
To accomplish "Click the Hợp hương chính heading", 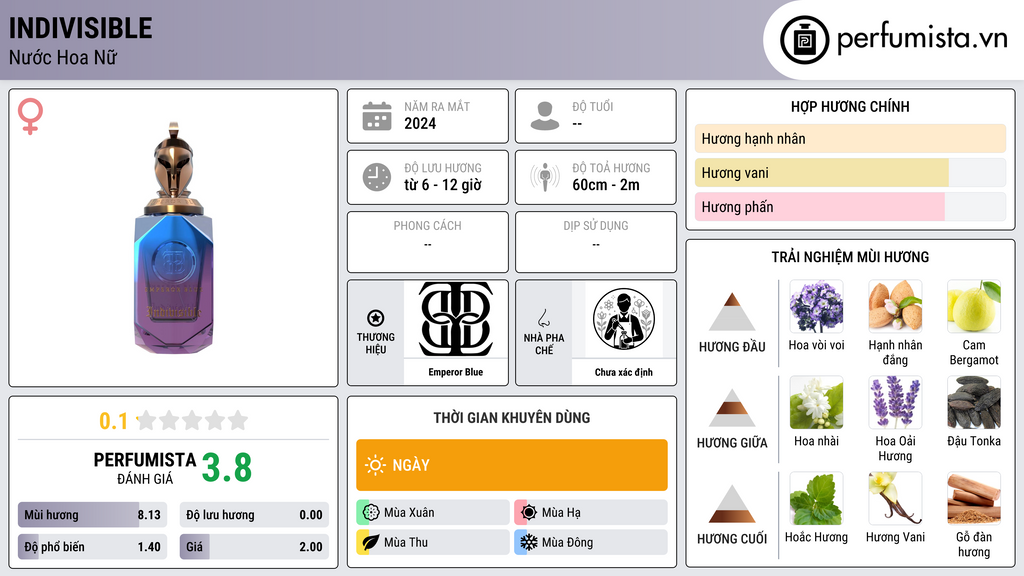I will [x=850, y=106].
